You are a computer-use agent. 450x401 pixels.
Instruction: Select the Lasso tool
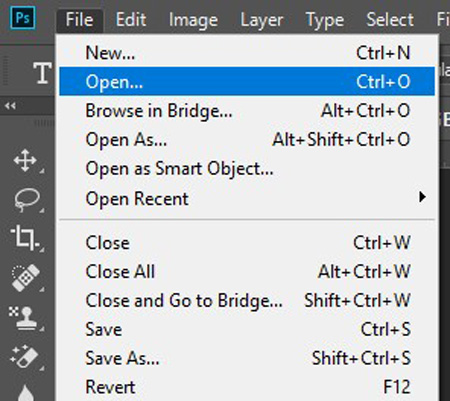click(27, 200)
